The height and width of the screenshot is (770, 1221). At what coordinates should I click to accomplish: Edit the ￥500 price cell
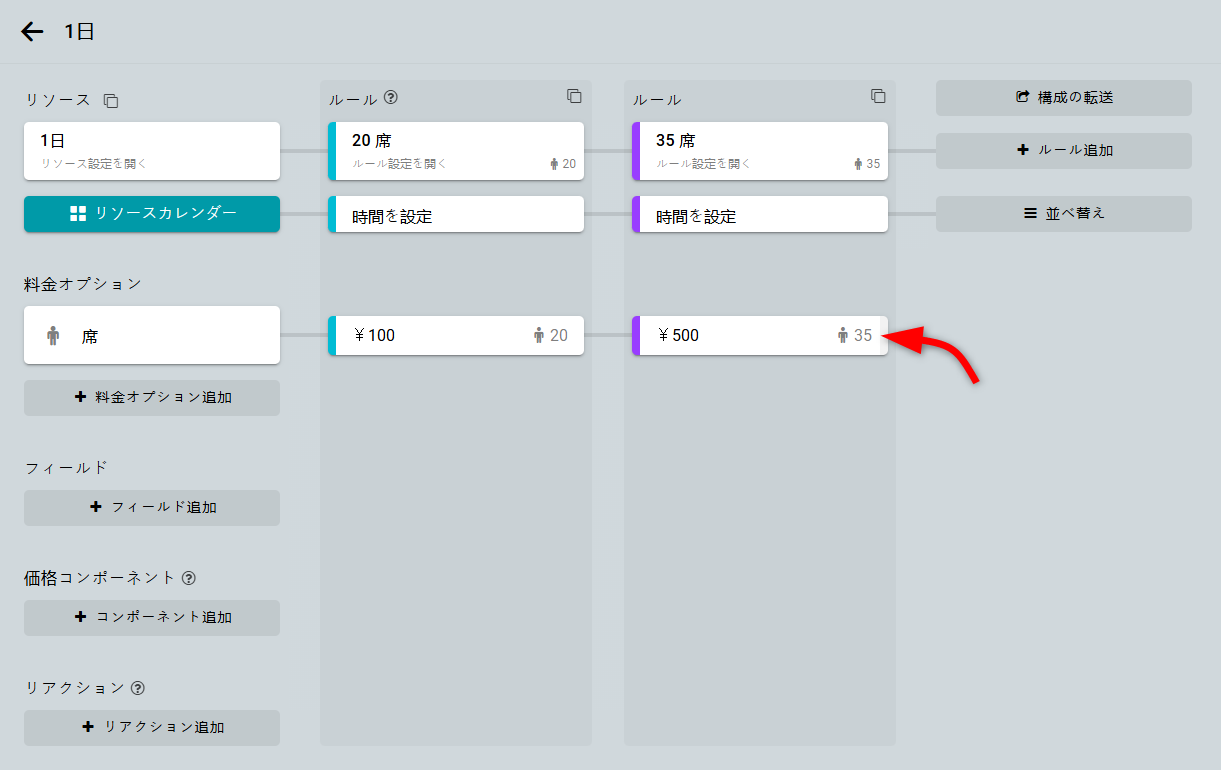coord(760,336)
